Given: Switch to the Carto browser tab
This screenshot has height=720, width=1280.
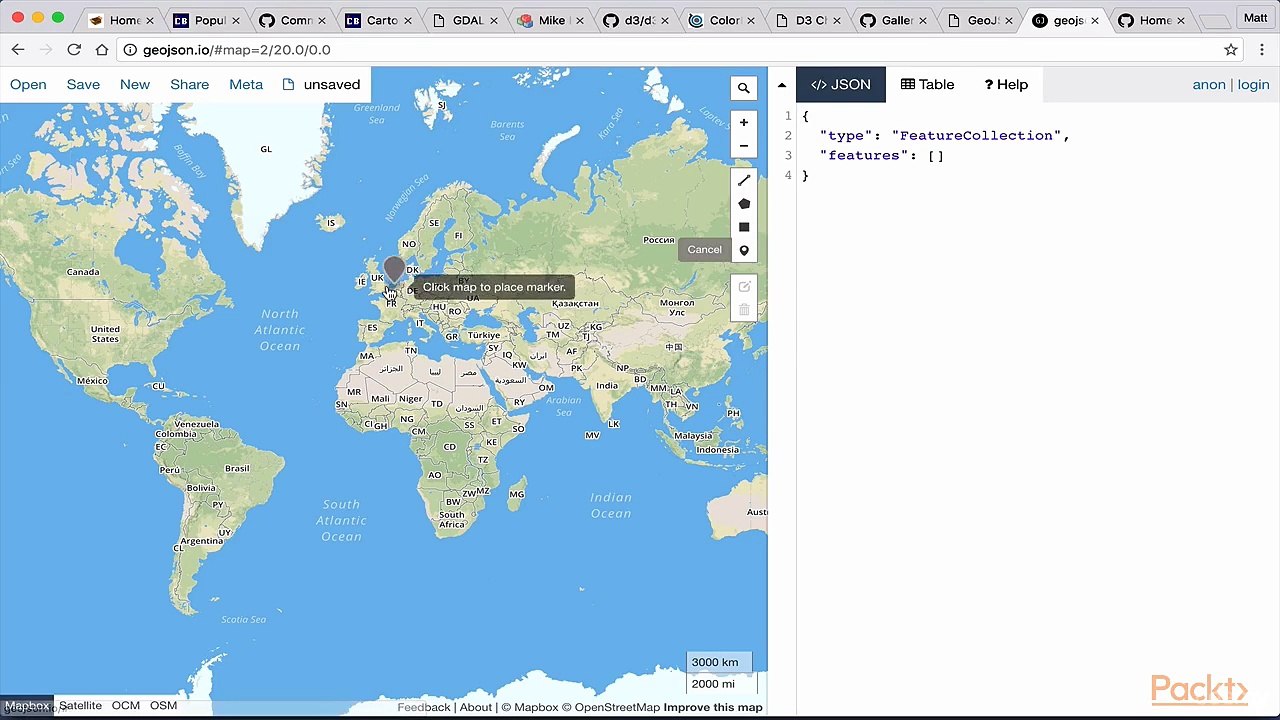Looking at the screenshot, I should tap(381, 20).
